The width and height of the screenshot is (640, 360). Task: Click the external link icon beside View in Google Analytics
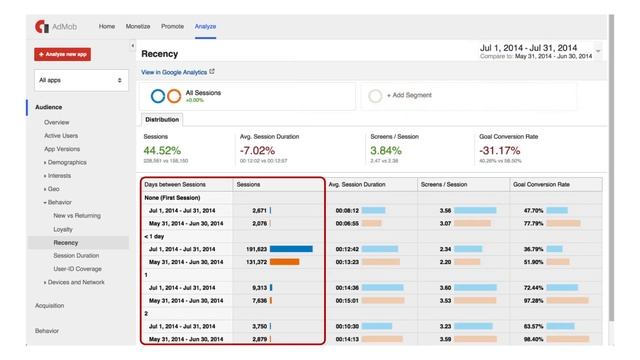coord(212,71)
